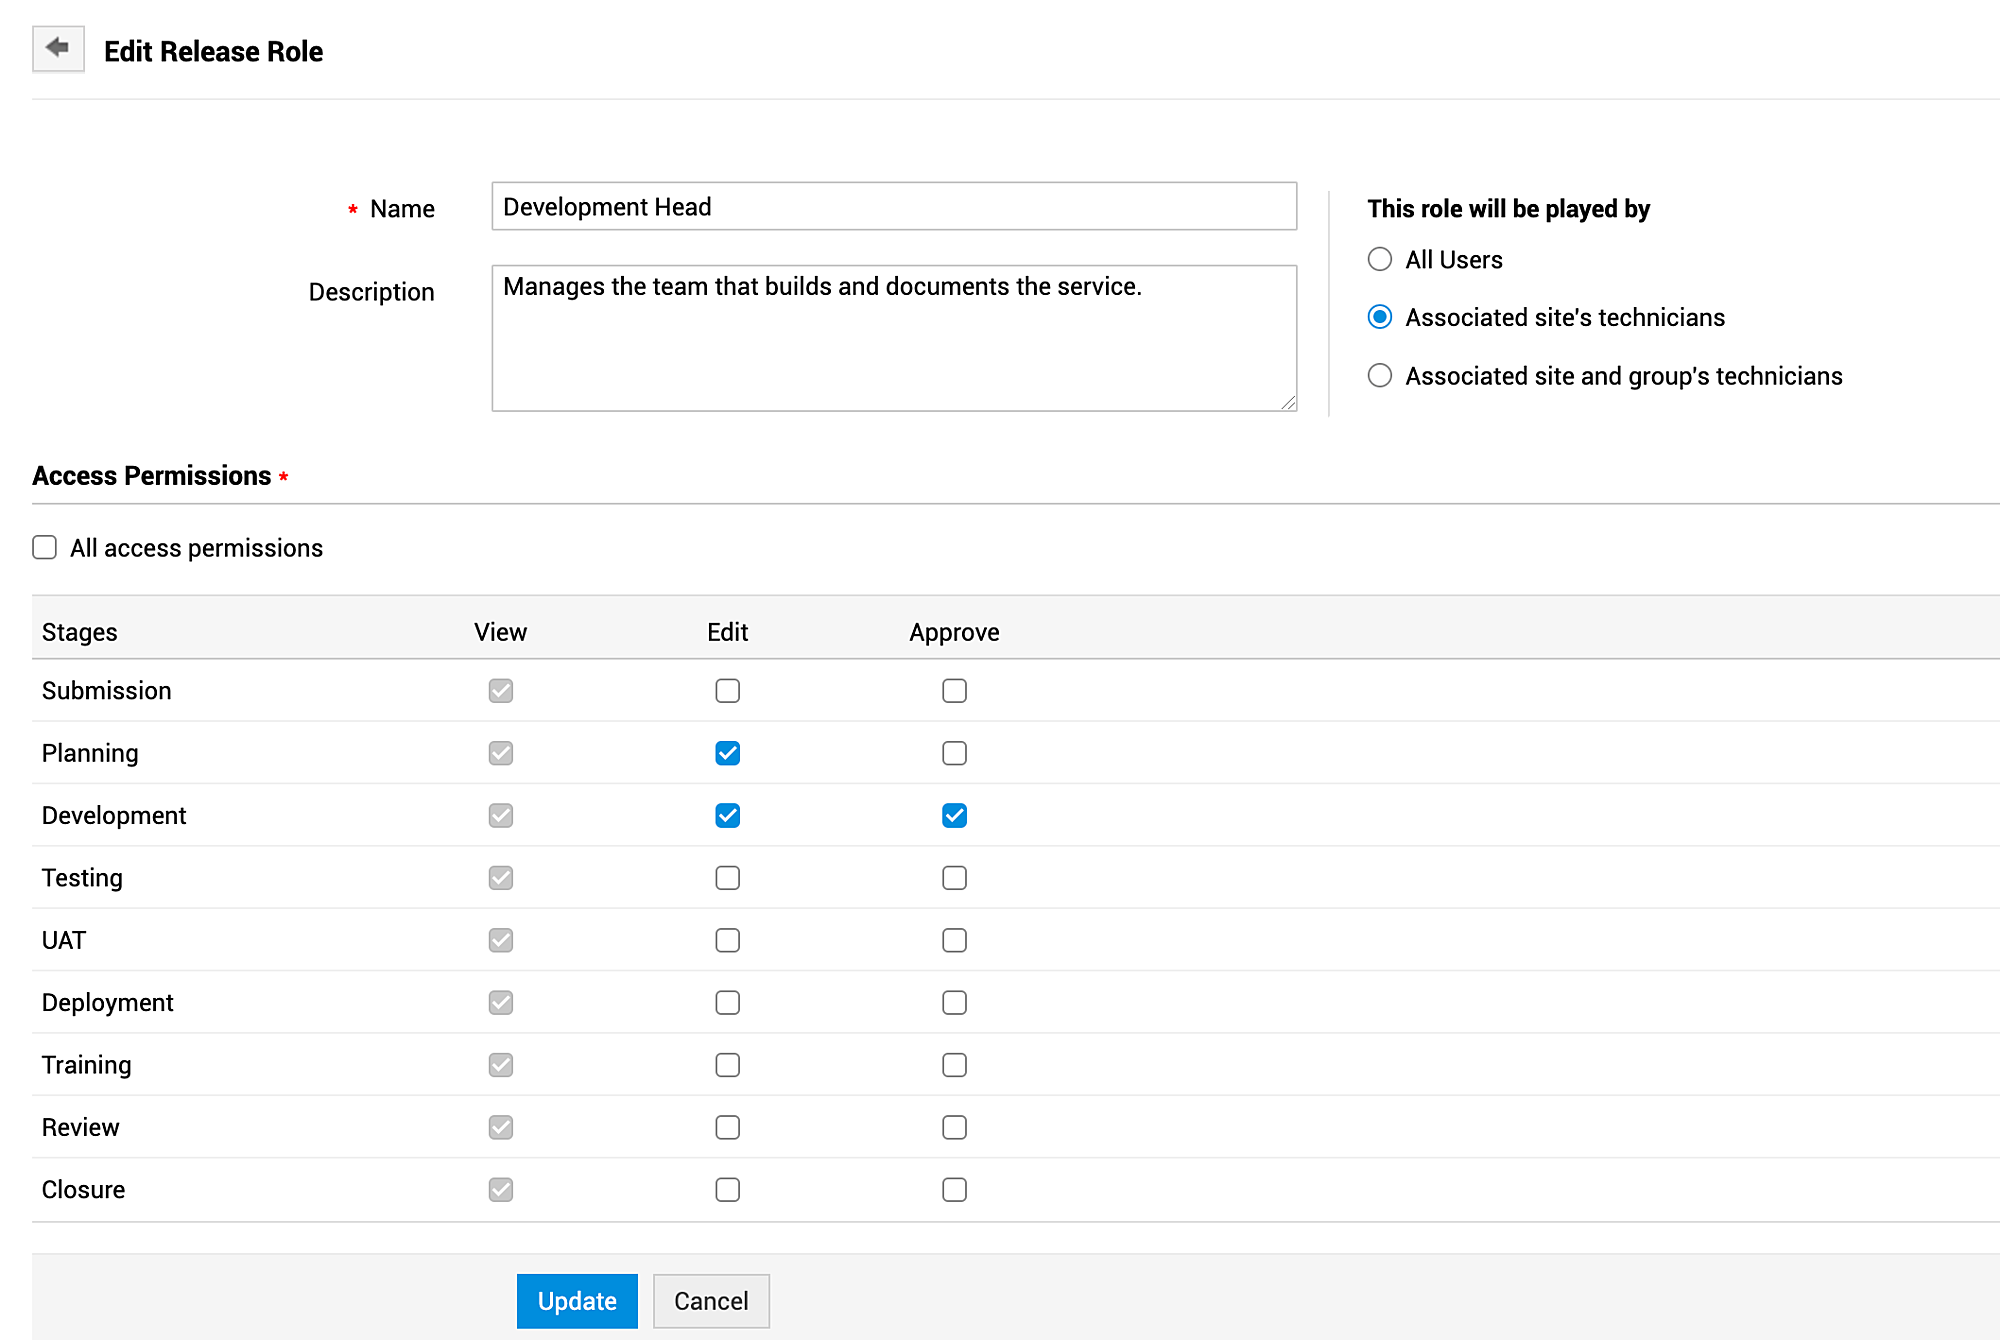The width and height of the screenshot is (2000, 1340).
Task: Click the Name input field
Action: (893, 207)
